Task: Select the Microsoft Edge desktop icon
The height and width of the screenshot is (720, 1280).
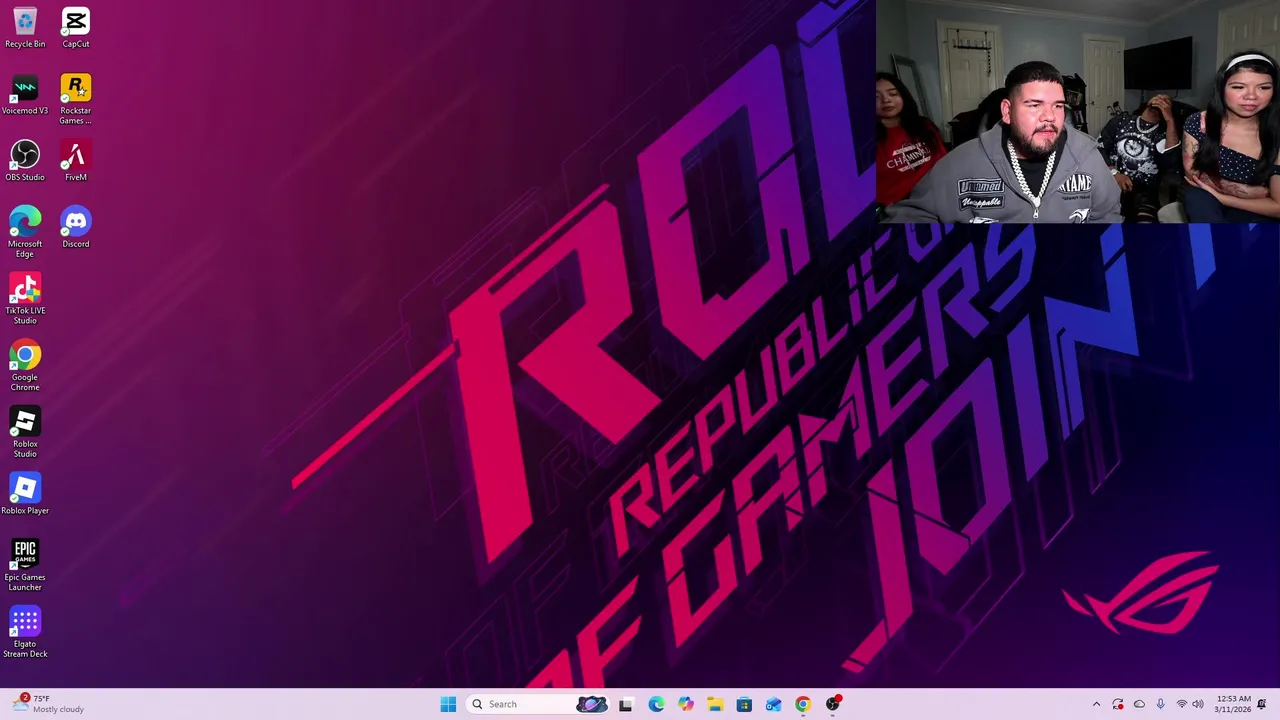Action: pyautogui.click(x=25, y=232)
